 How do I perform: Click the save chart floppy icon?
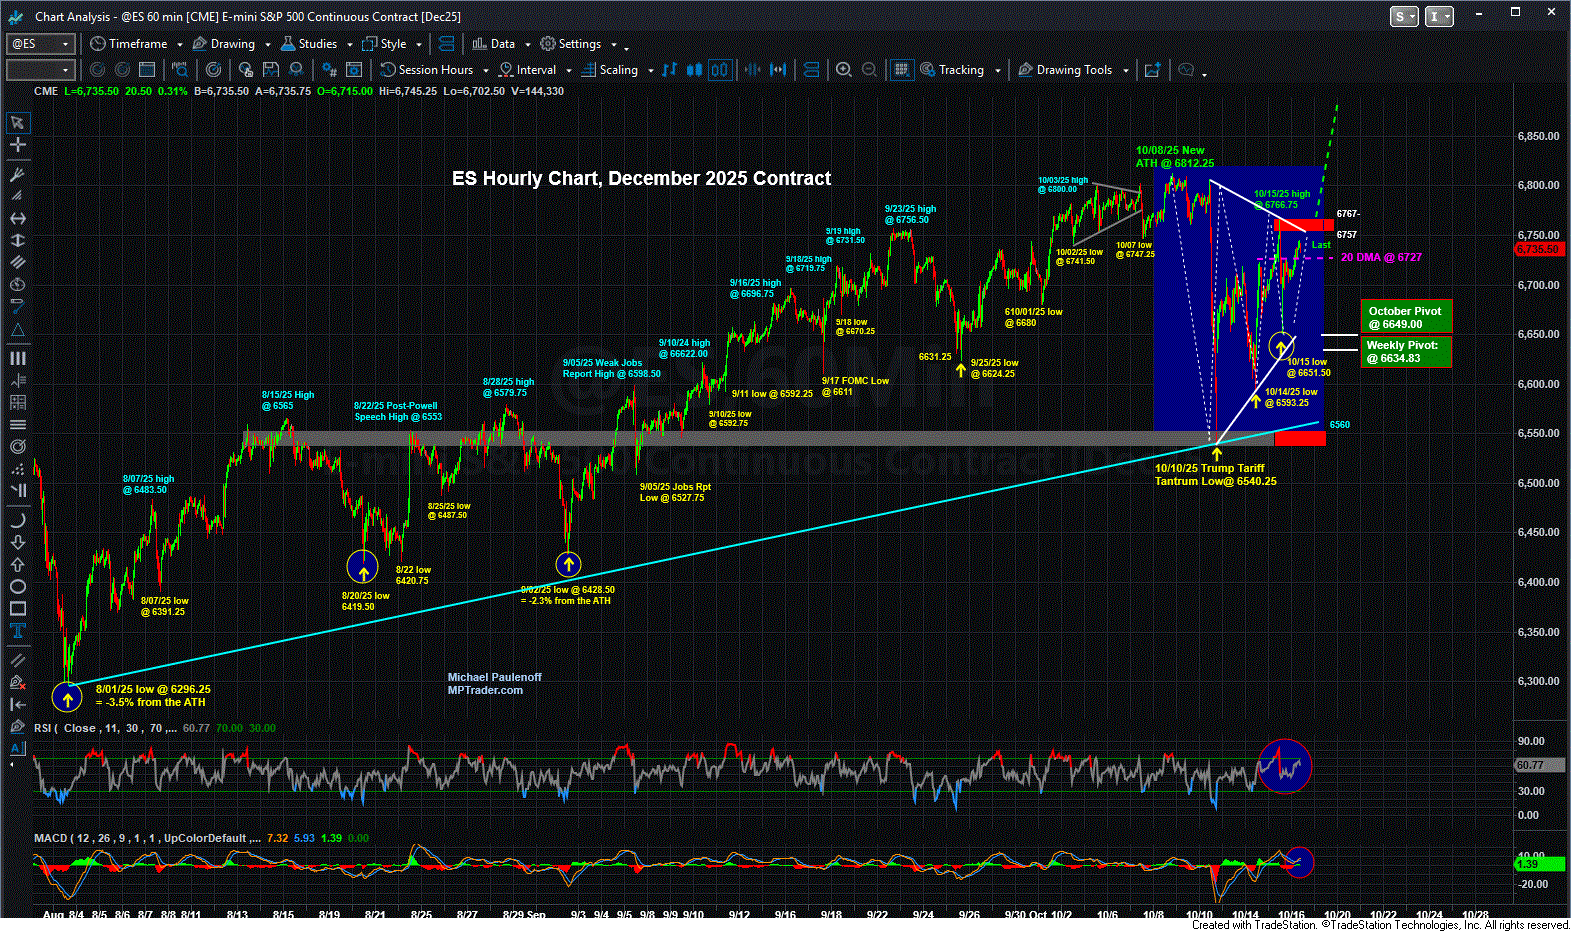pyautogui.click(x=271, y=70)
